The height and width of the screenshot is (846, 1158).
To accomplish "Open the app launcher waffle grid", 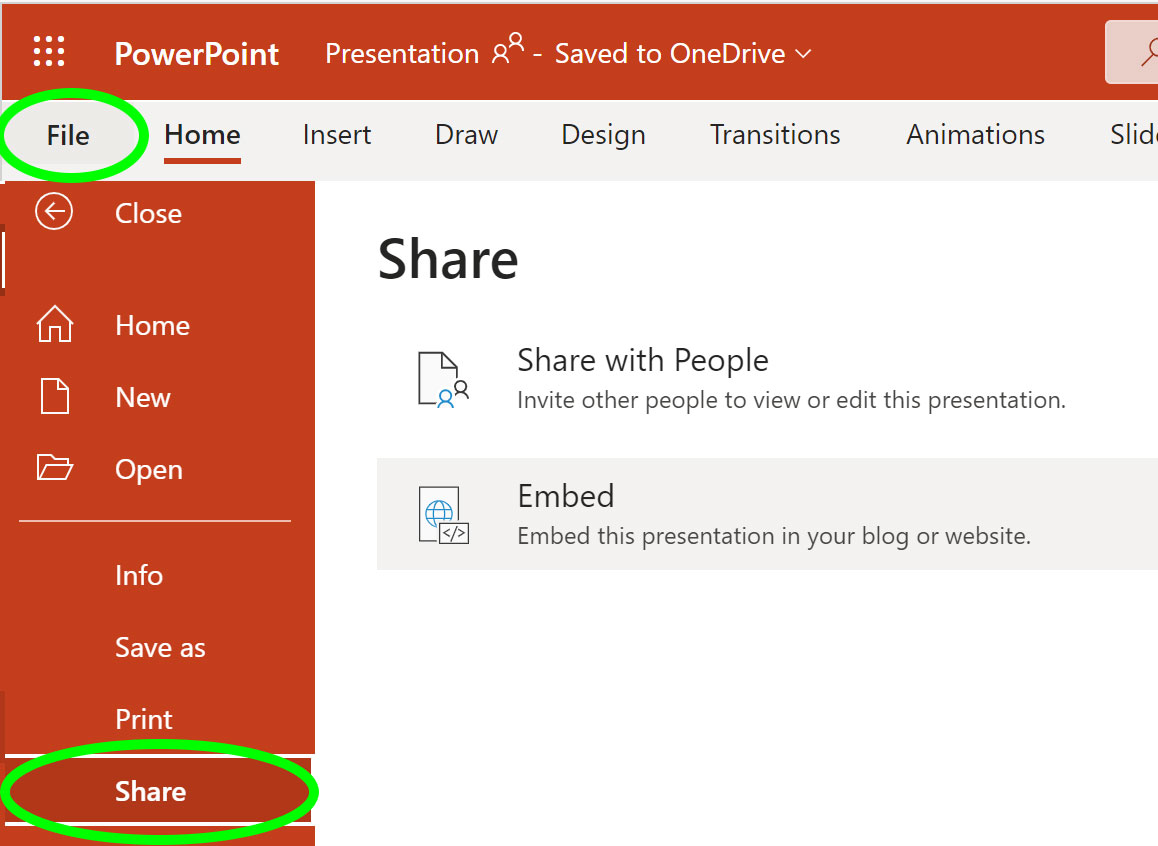I will [x=49, y=52].
